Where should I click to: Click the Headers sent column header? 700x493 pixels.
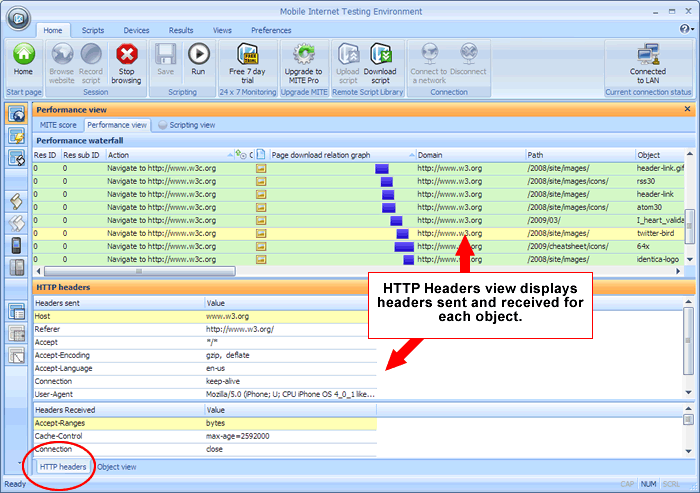tap(119, 303)
